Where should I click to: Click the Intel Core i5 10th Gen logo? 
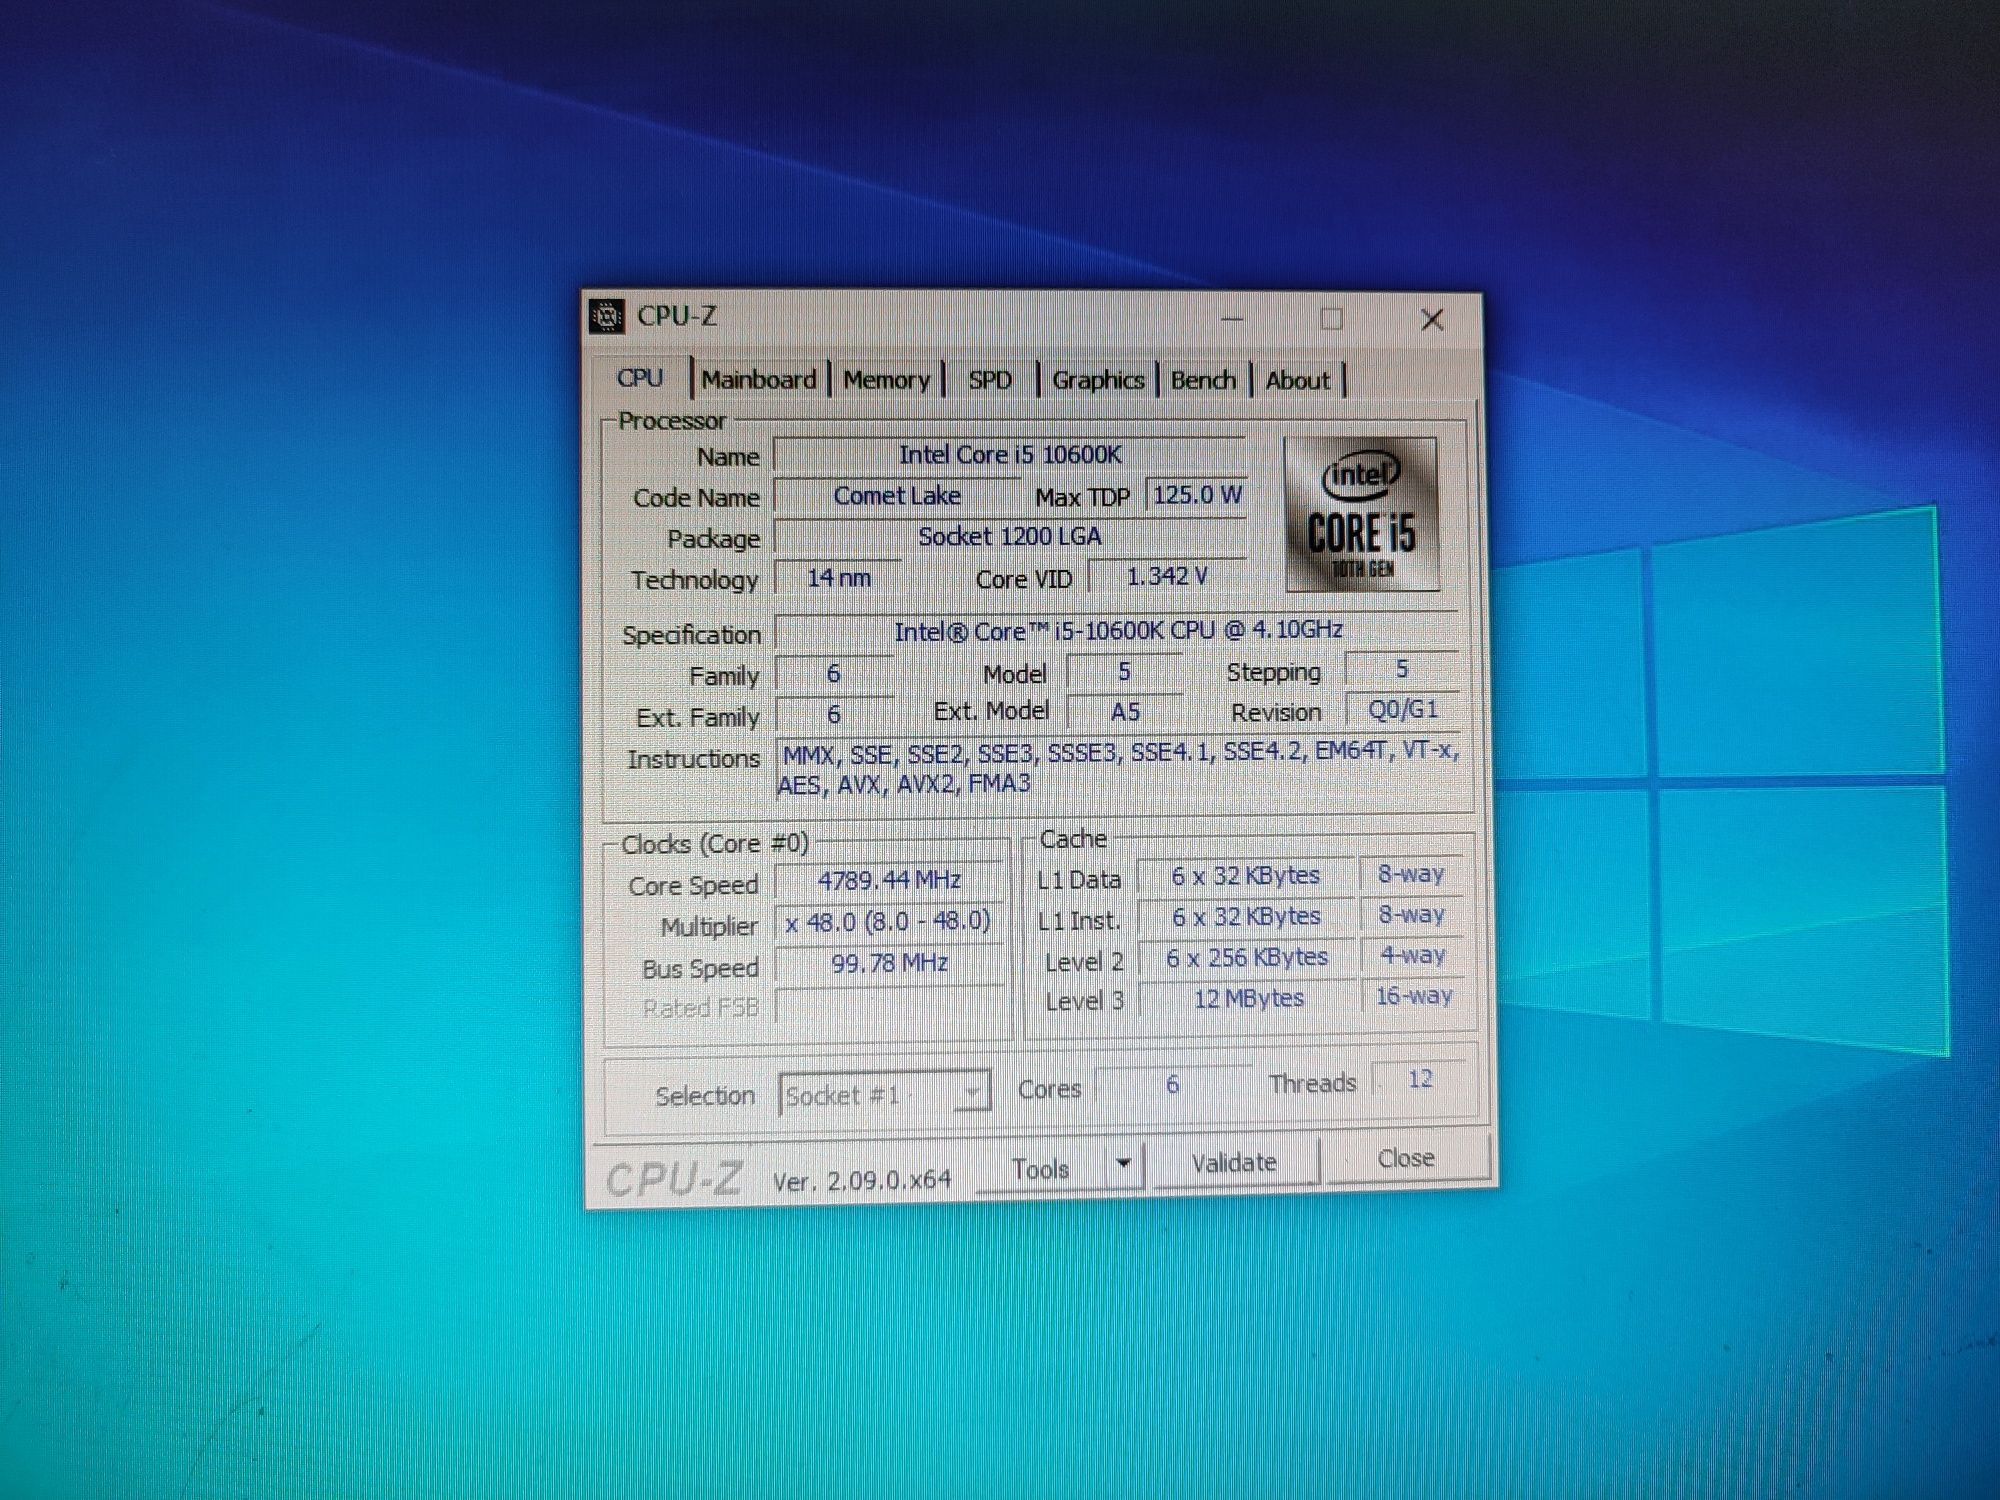(x=1362, y=514)
